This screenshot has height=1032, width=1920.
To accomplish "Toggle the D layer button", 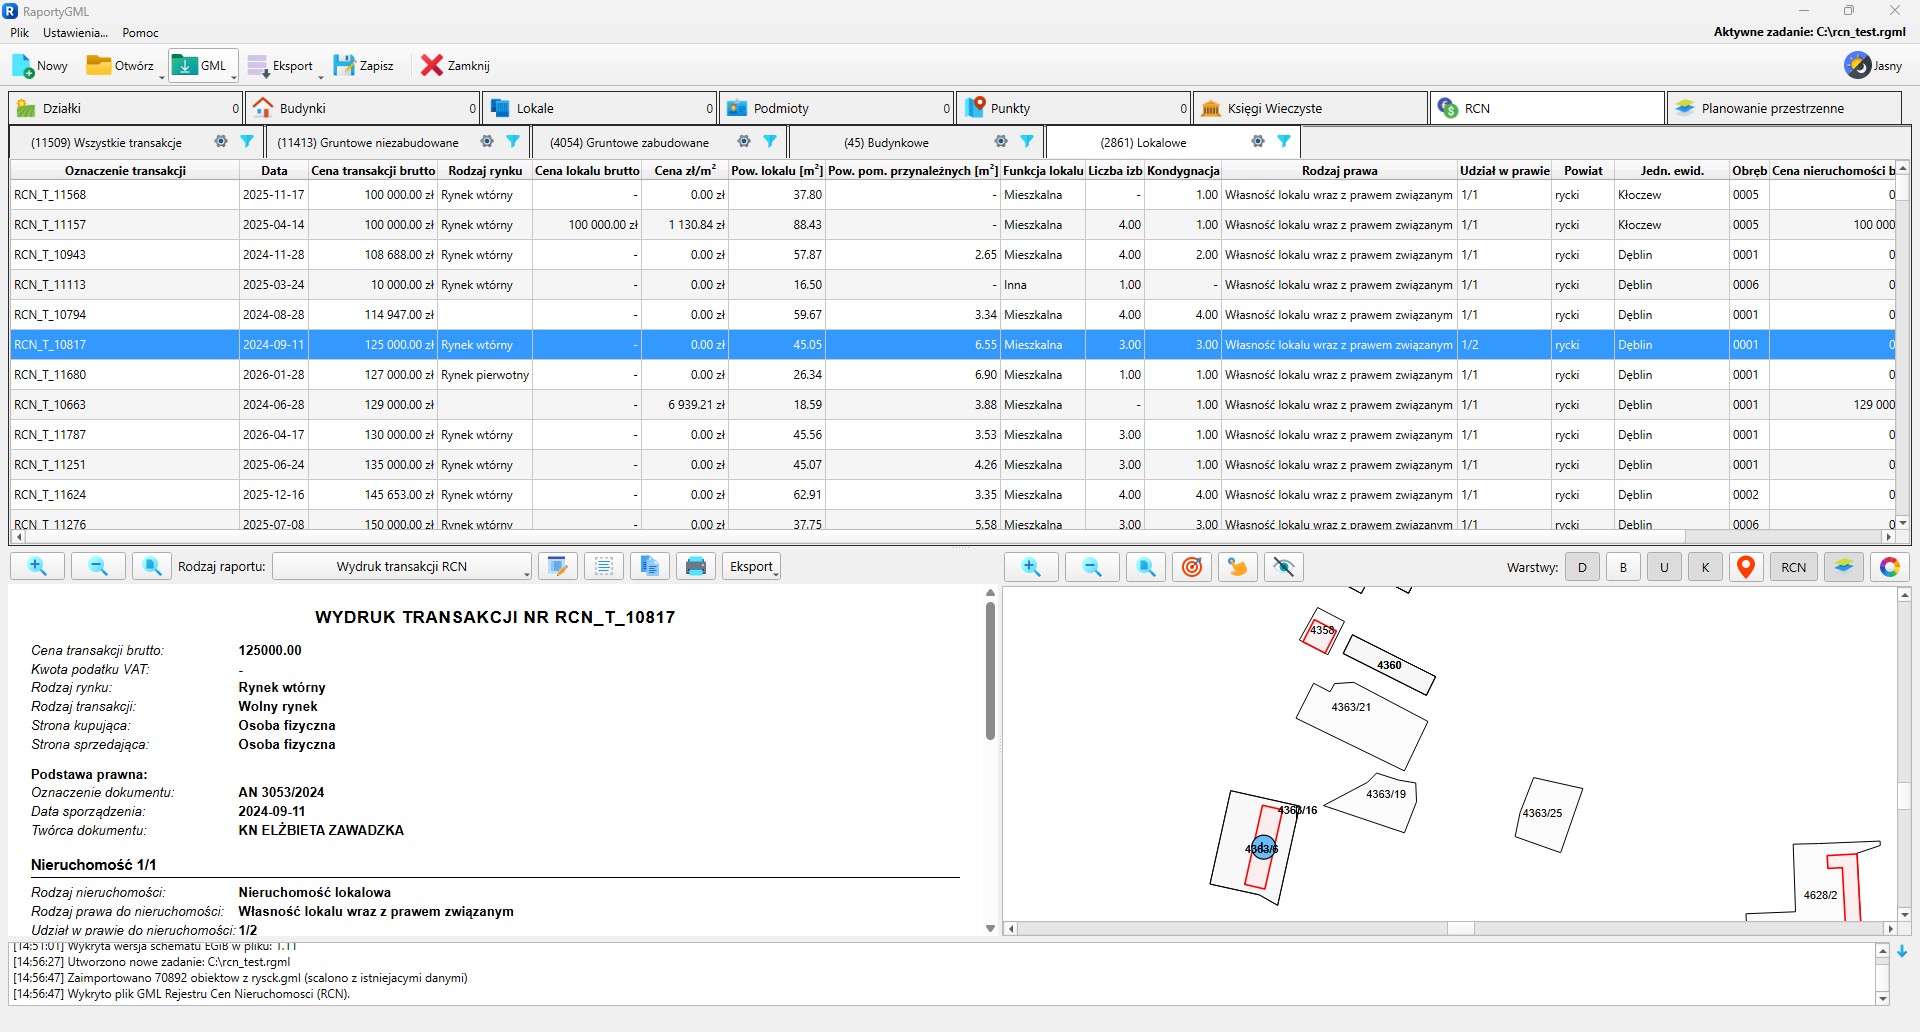I will [1582, 568].
